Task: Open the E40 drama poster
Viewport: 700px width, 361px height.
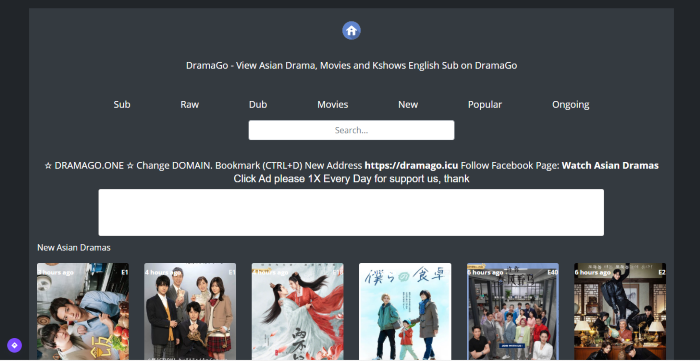Action: point(512,311)
